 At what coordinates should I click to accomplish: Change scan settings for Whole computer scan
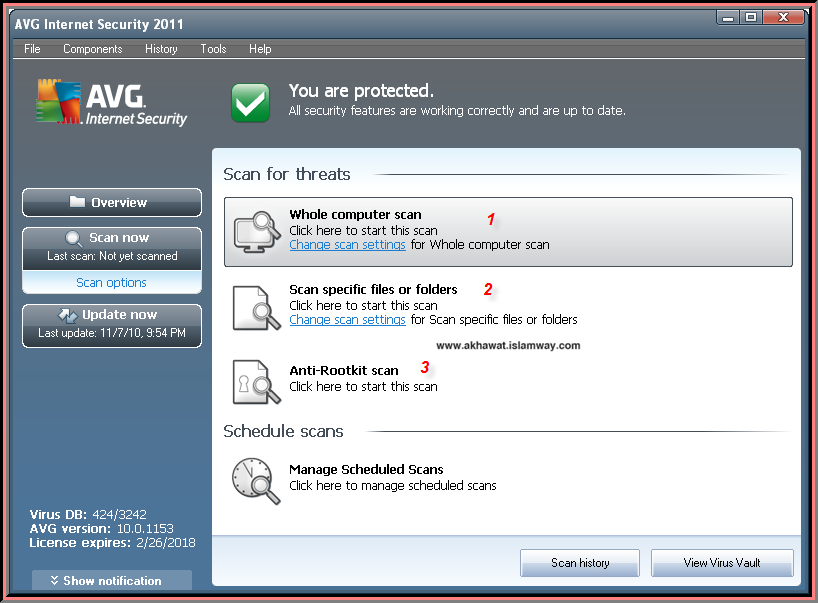[x=347, y=245]
